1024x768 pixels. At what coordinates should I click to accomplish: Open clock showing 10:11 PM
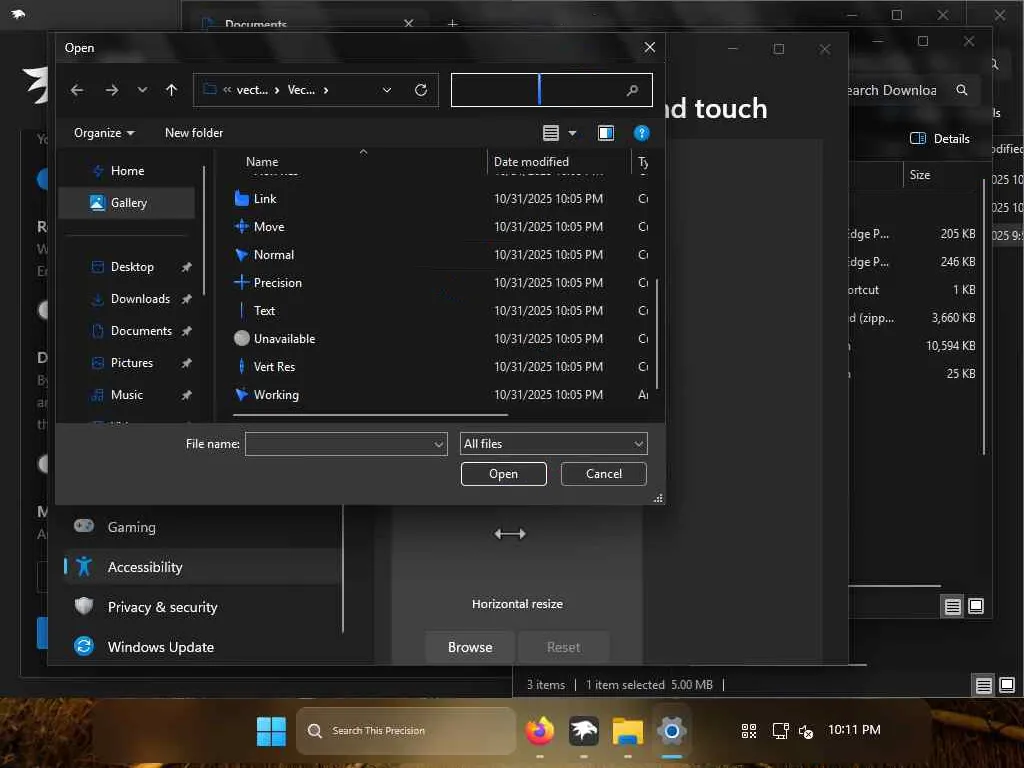tap(854, 730)
